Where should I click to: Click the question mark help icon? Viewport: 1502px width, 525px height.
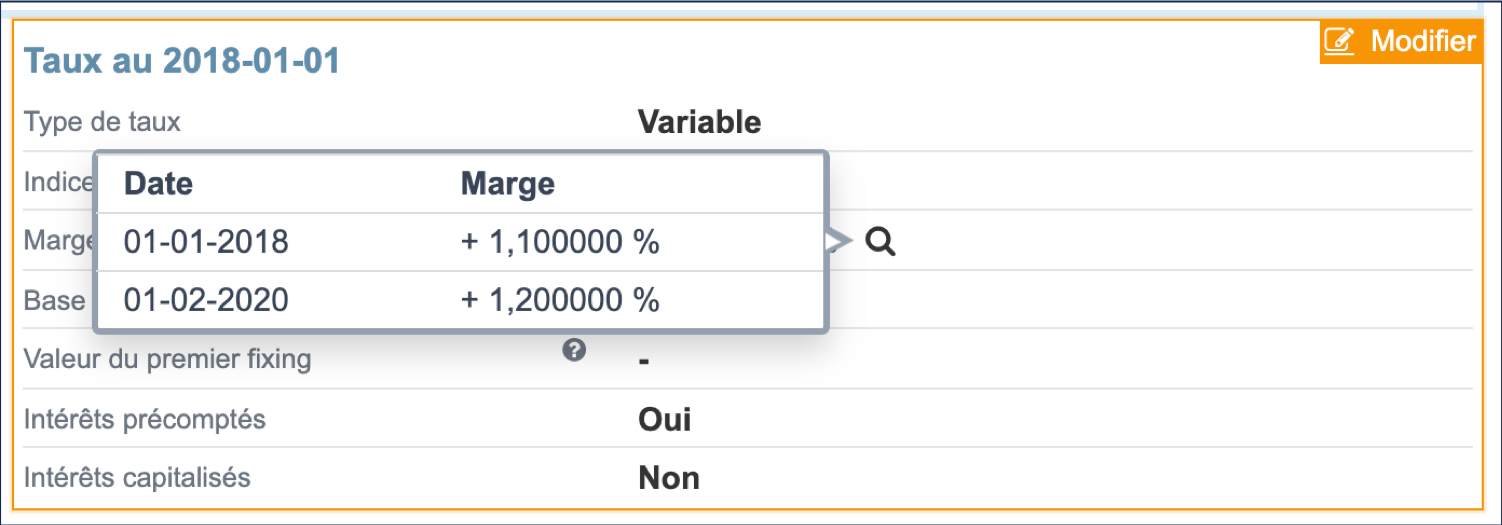(x=574, y=350)
